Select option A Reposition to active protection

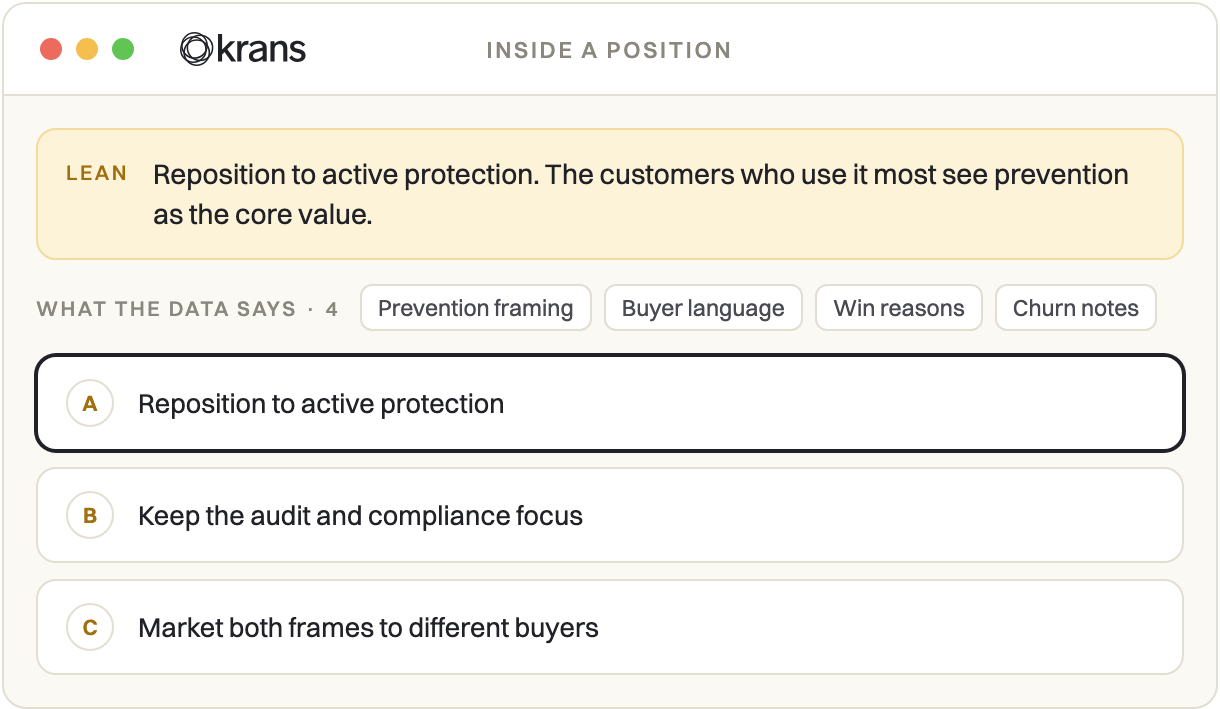click(x=610, y=404)
